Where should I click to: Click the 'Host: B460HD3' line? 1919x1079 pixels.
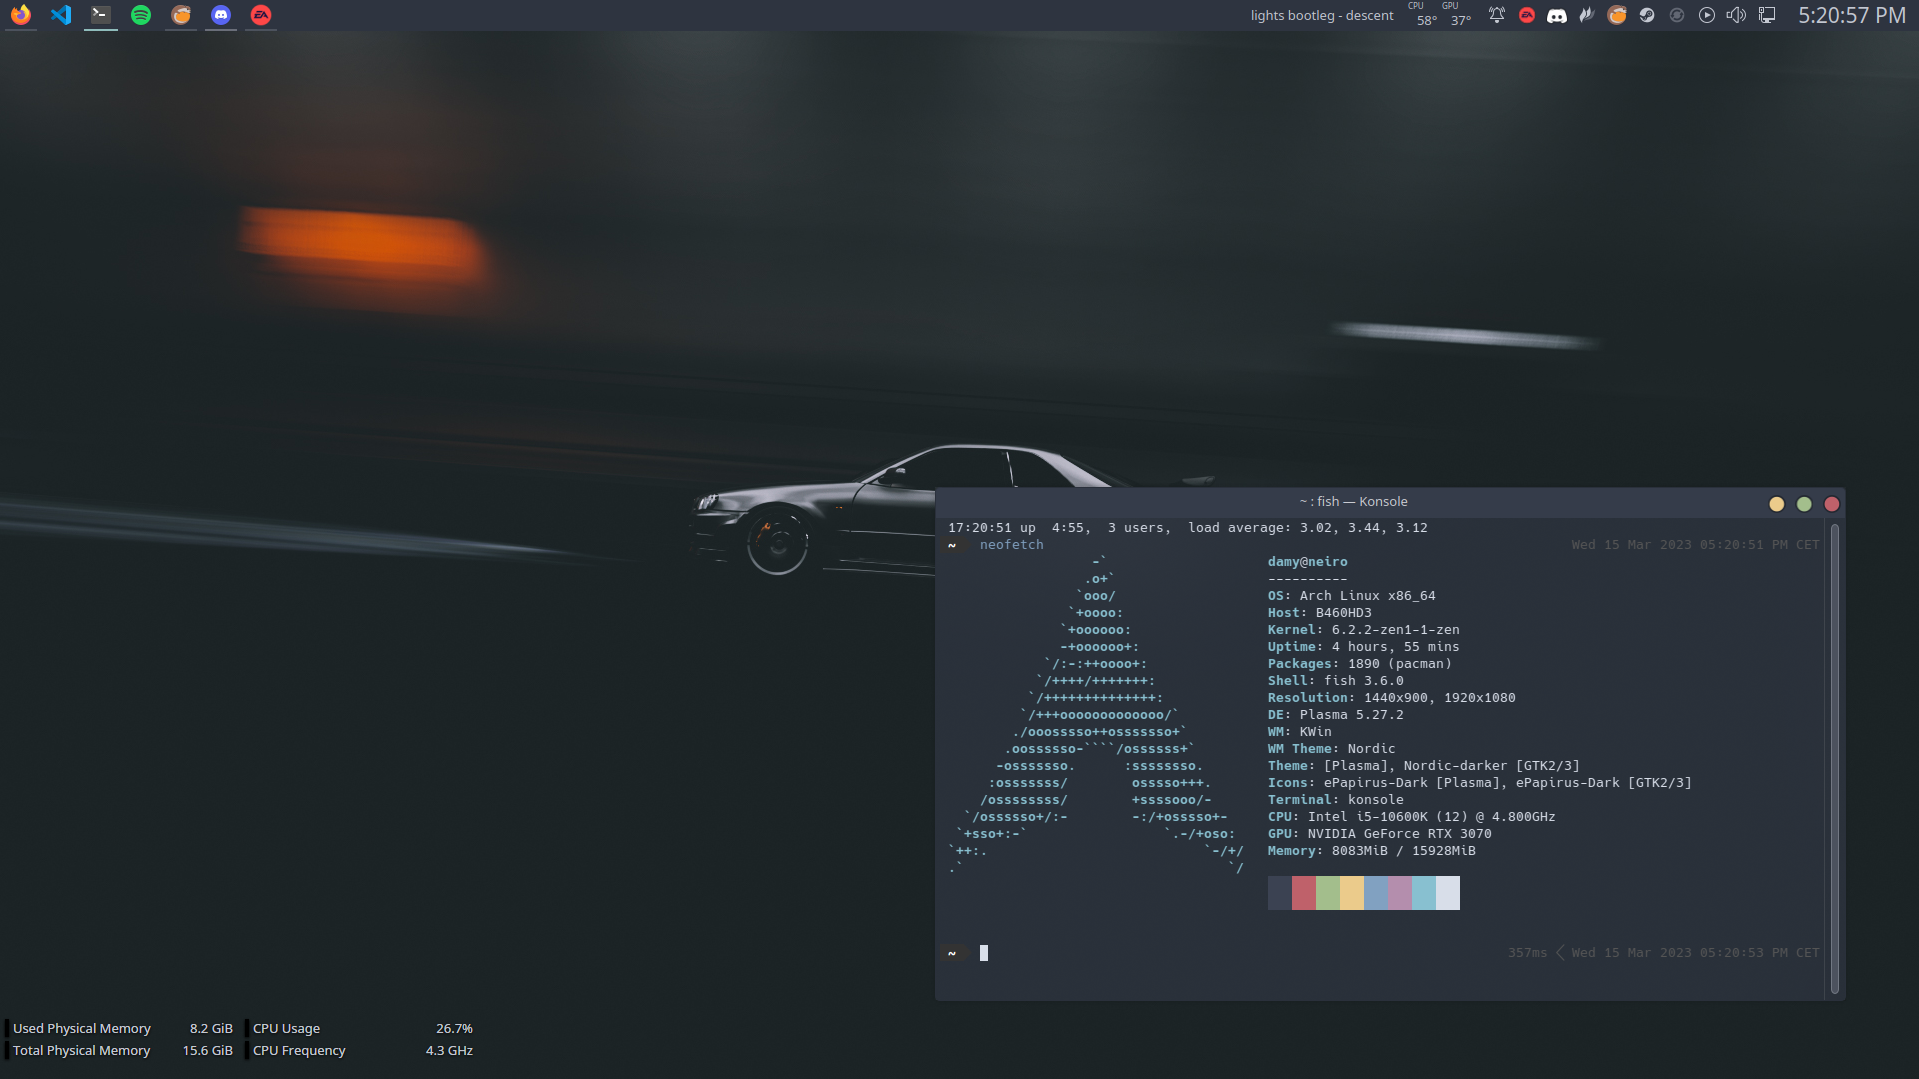coord(1319,613)
